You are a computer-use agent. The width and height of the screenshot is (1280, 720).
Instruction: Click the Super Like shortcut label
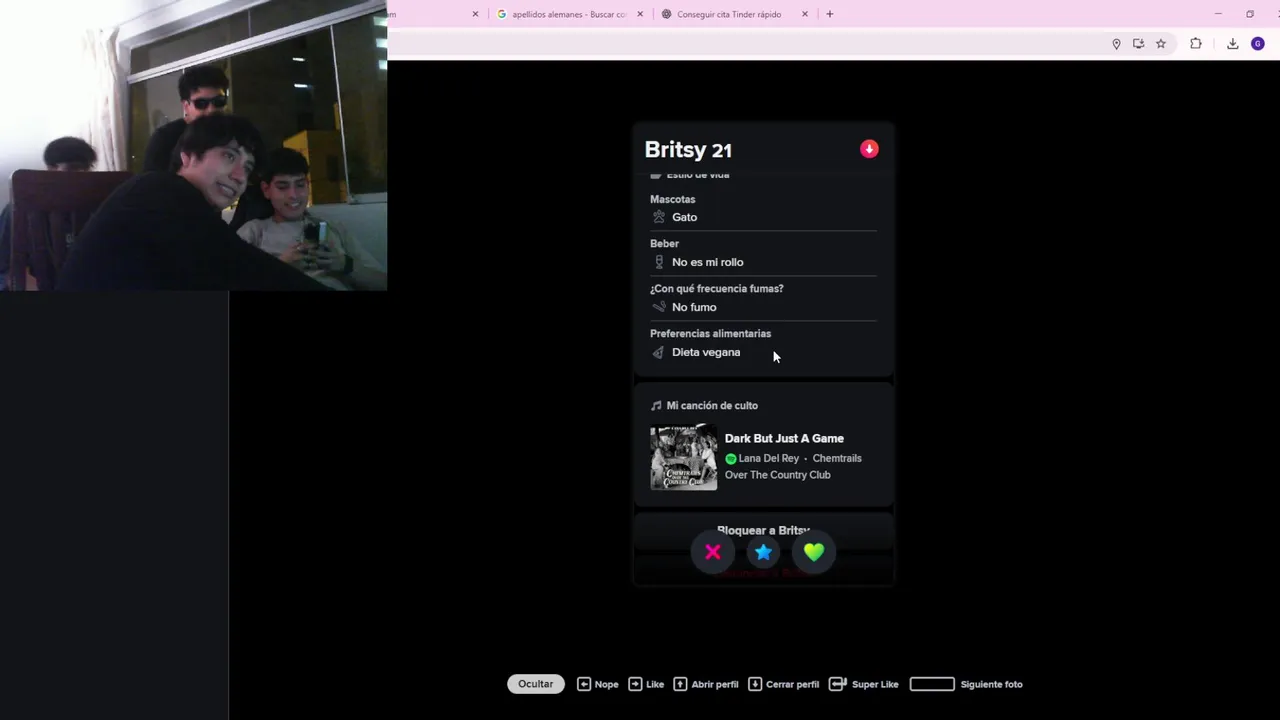click(875, 685)
